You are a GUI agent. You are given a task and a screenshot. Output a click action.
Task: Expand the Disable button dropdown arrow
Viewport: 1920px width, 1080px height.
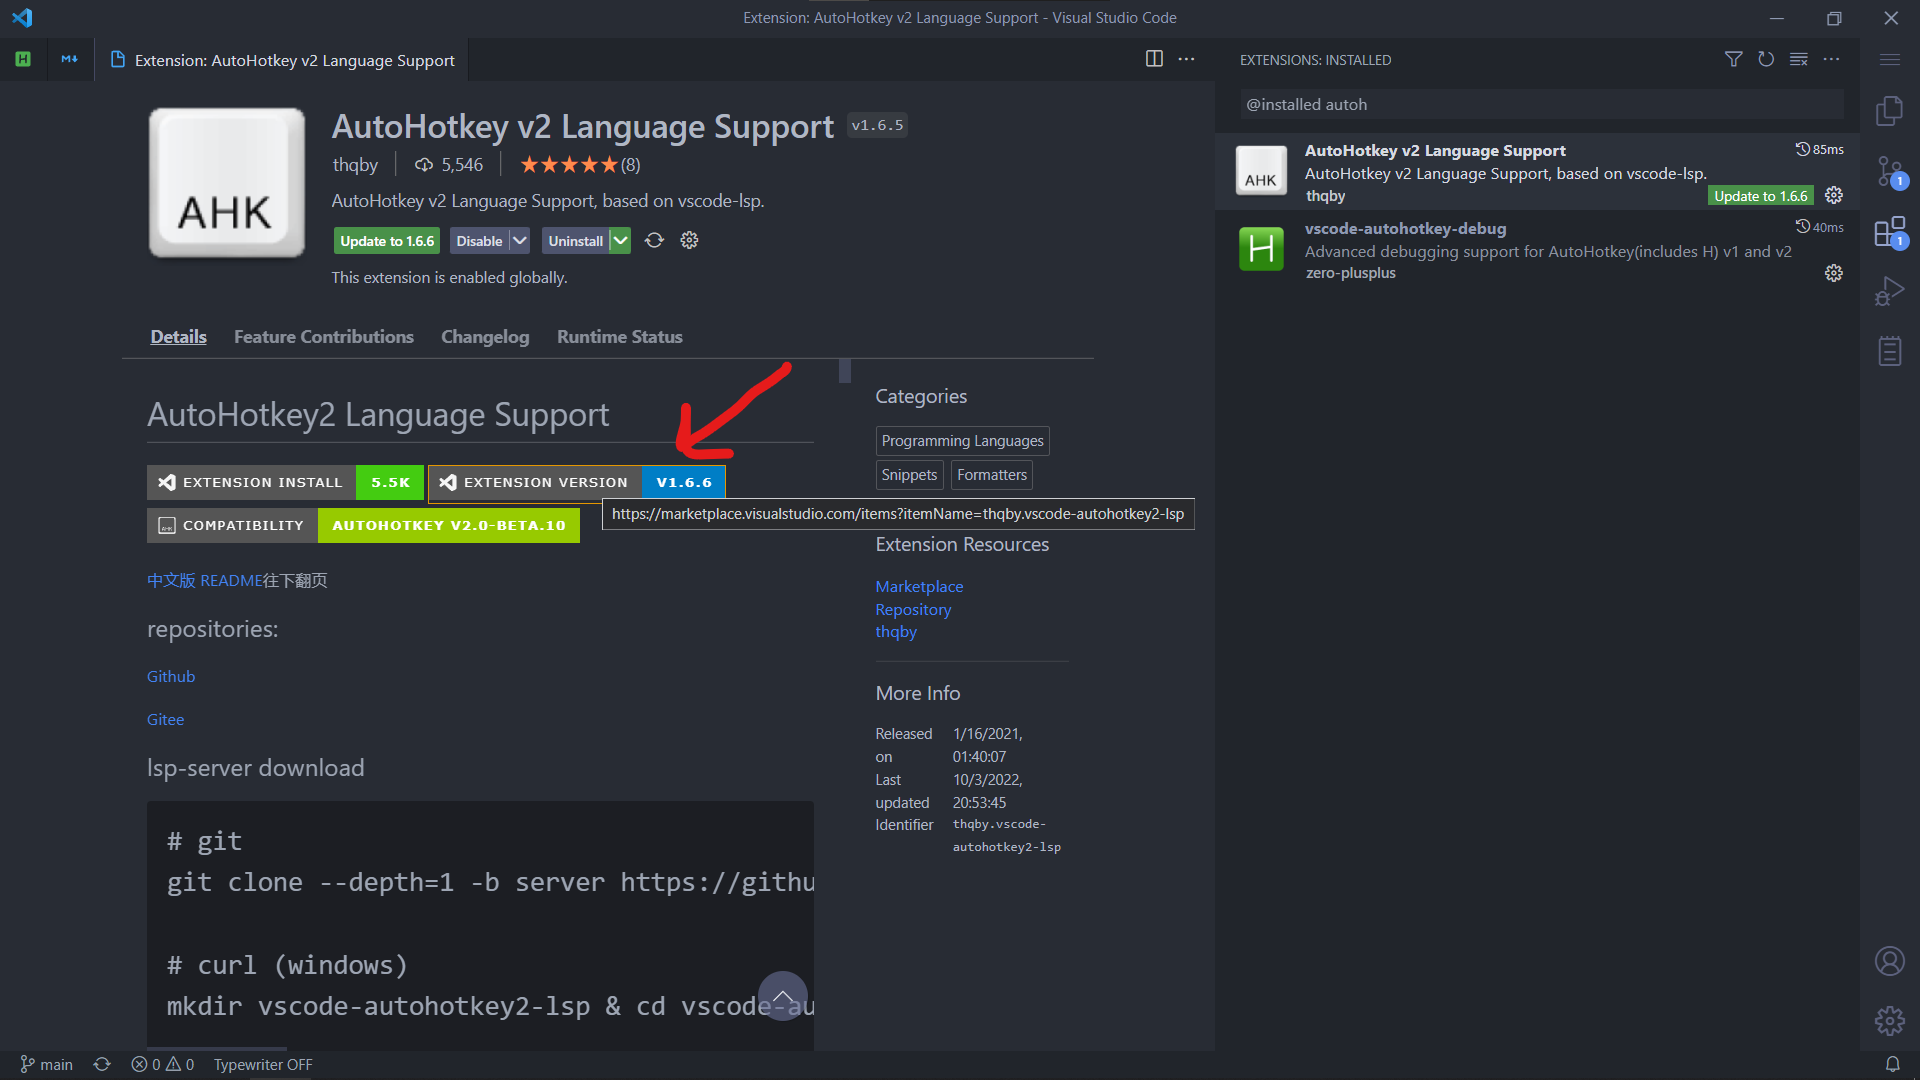[x=519, y=240]
